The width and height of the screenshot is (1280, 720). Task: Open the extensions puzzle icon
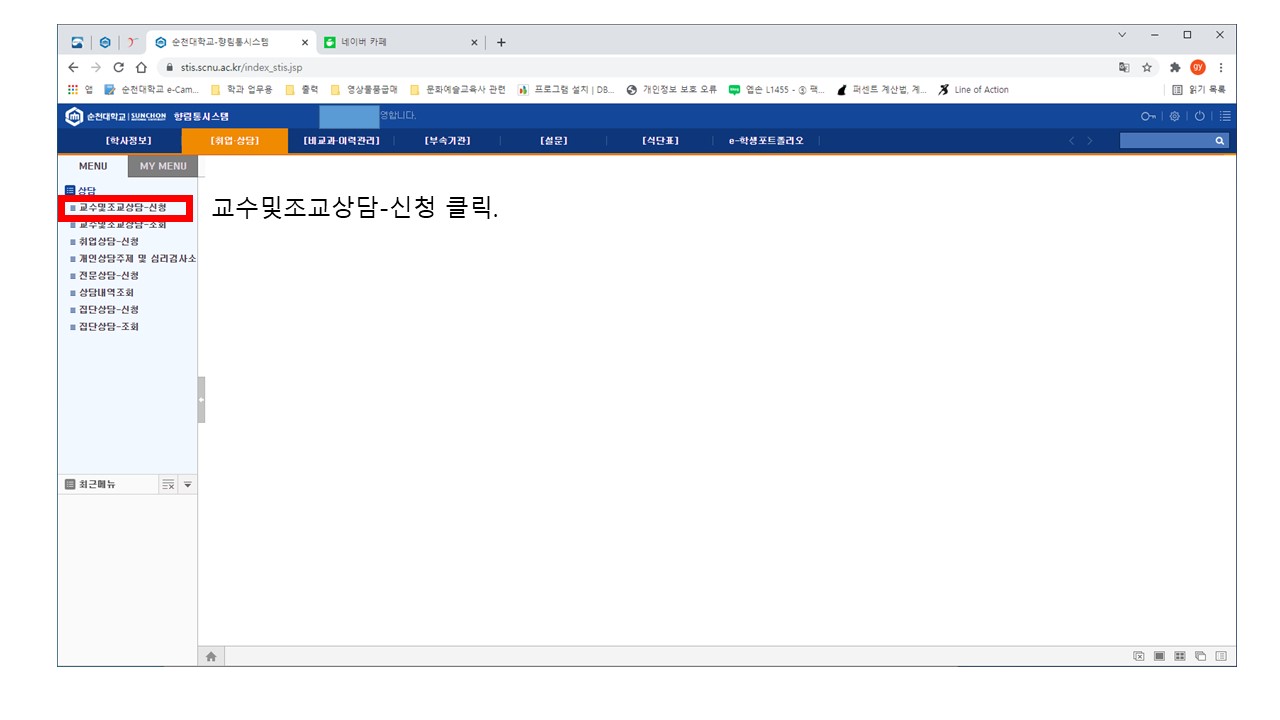(x=1175, y=67)
